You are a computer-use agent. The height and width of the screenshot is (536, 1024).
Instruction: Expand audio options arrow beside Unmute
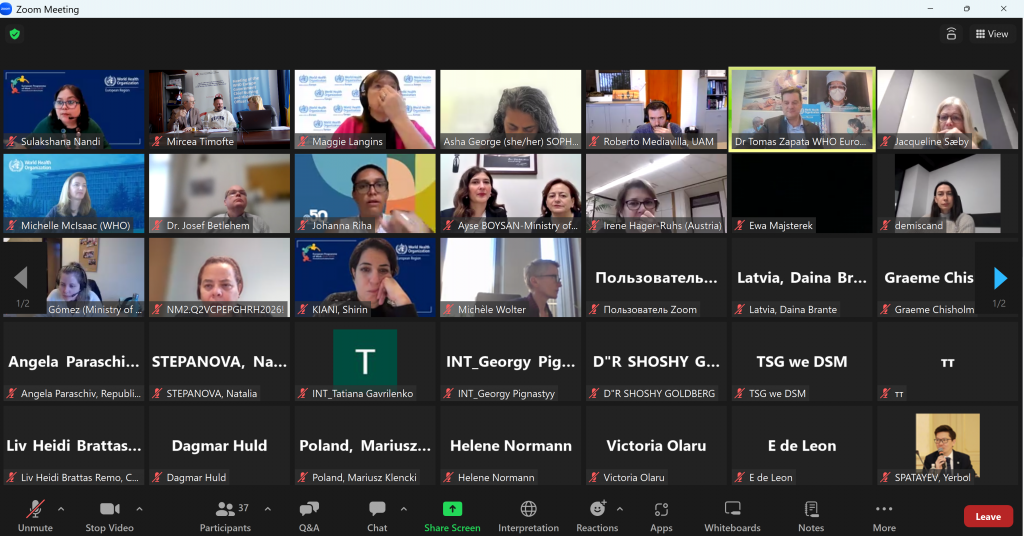61,509
